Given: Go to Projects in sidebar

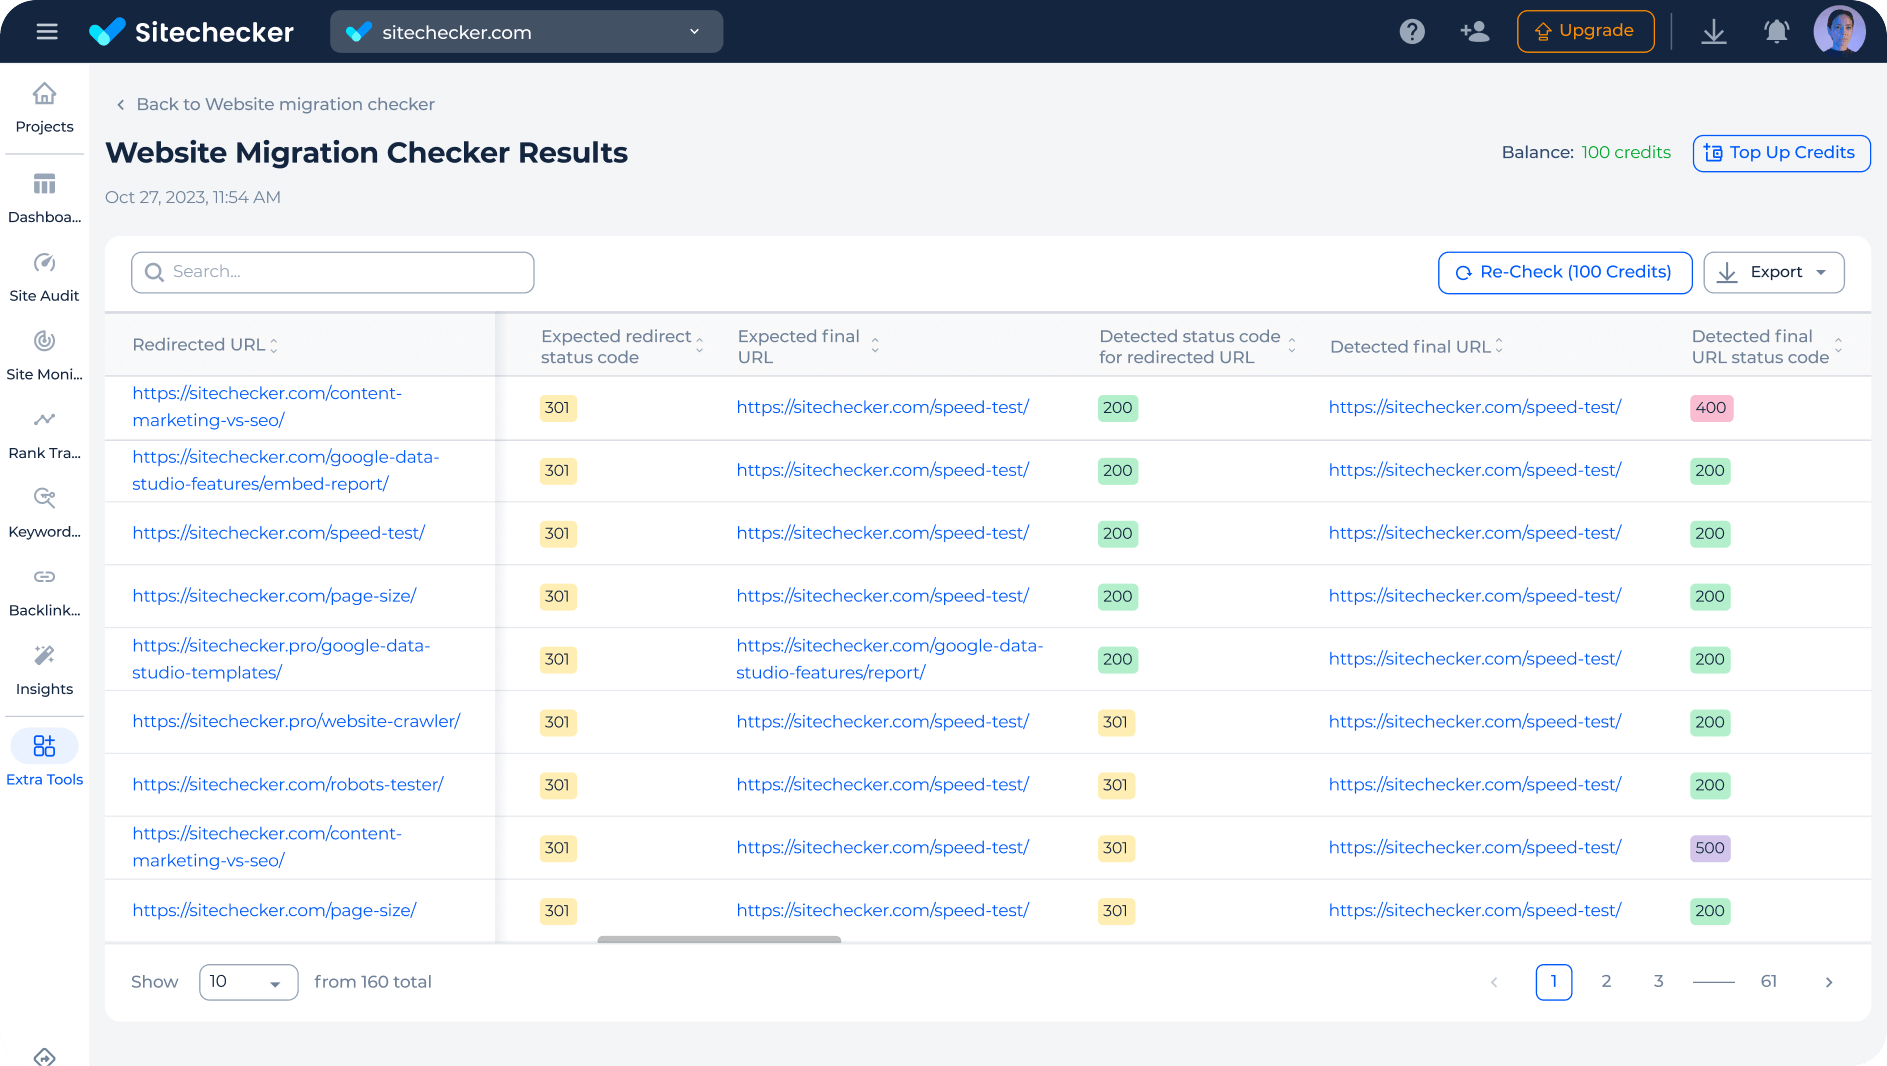Looking at the screenshot, I should coord(44,108).
